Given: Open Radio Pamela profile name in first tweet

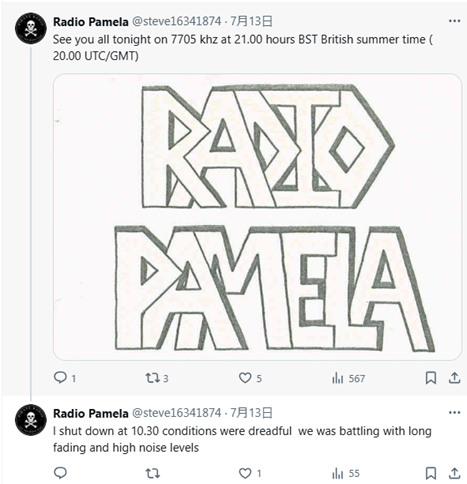Looking at the screenshot, I should coord(91,22).
